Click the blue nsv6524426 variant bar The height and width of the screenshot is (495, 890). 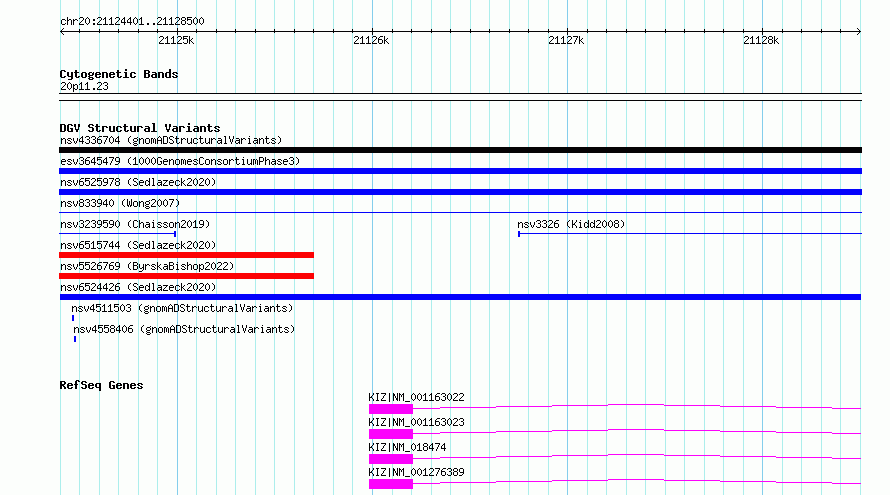[460, 297]
